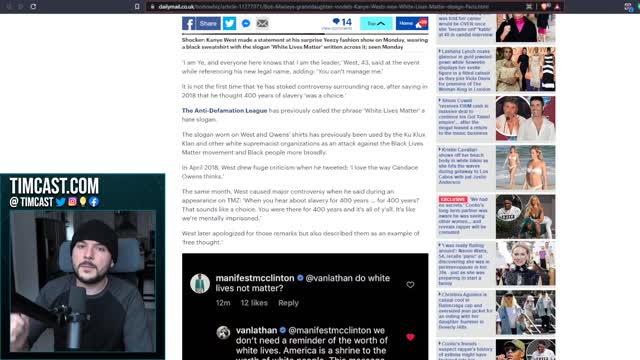Share the article by email icon

click(x=262, y=24)
